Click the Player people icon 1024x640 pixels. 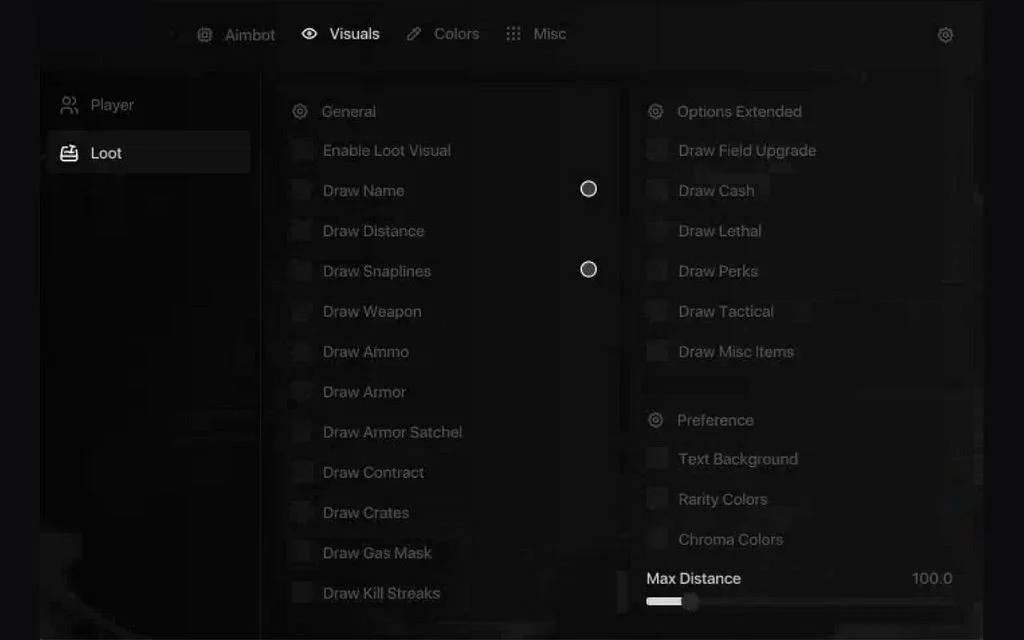pyautogui.click(x=69, y=105)
